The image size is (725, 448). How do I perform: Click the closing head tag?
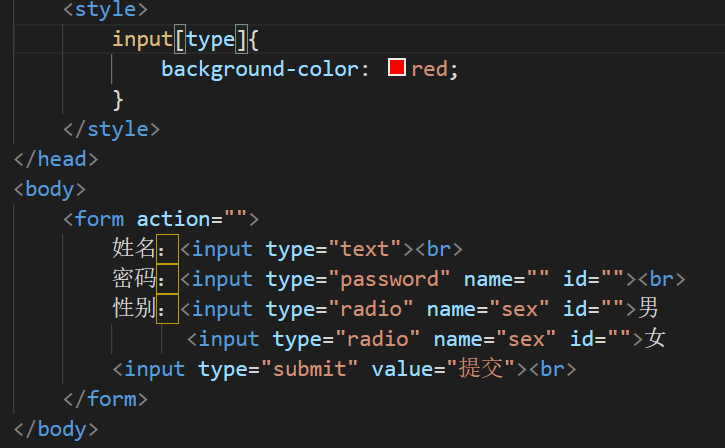coord(56,160)
